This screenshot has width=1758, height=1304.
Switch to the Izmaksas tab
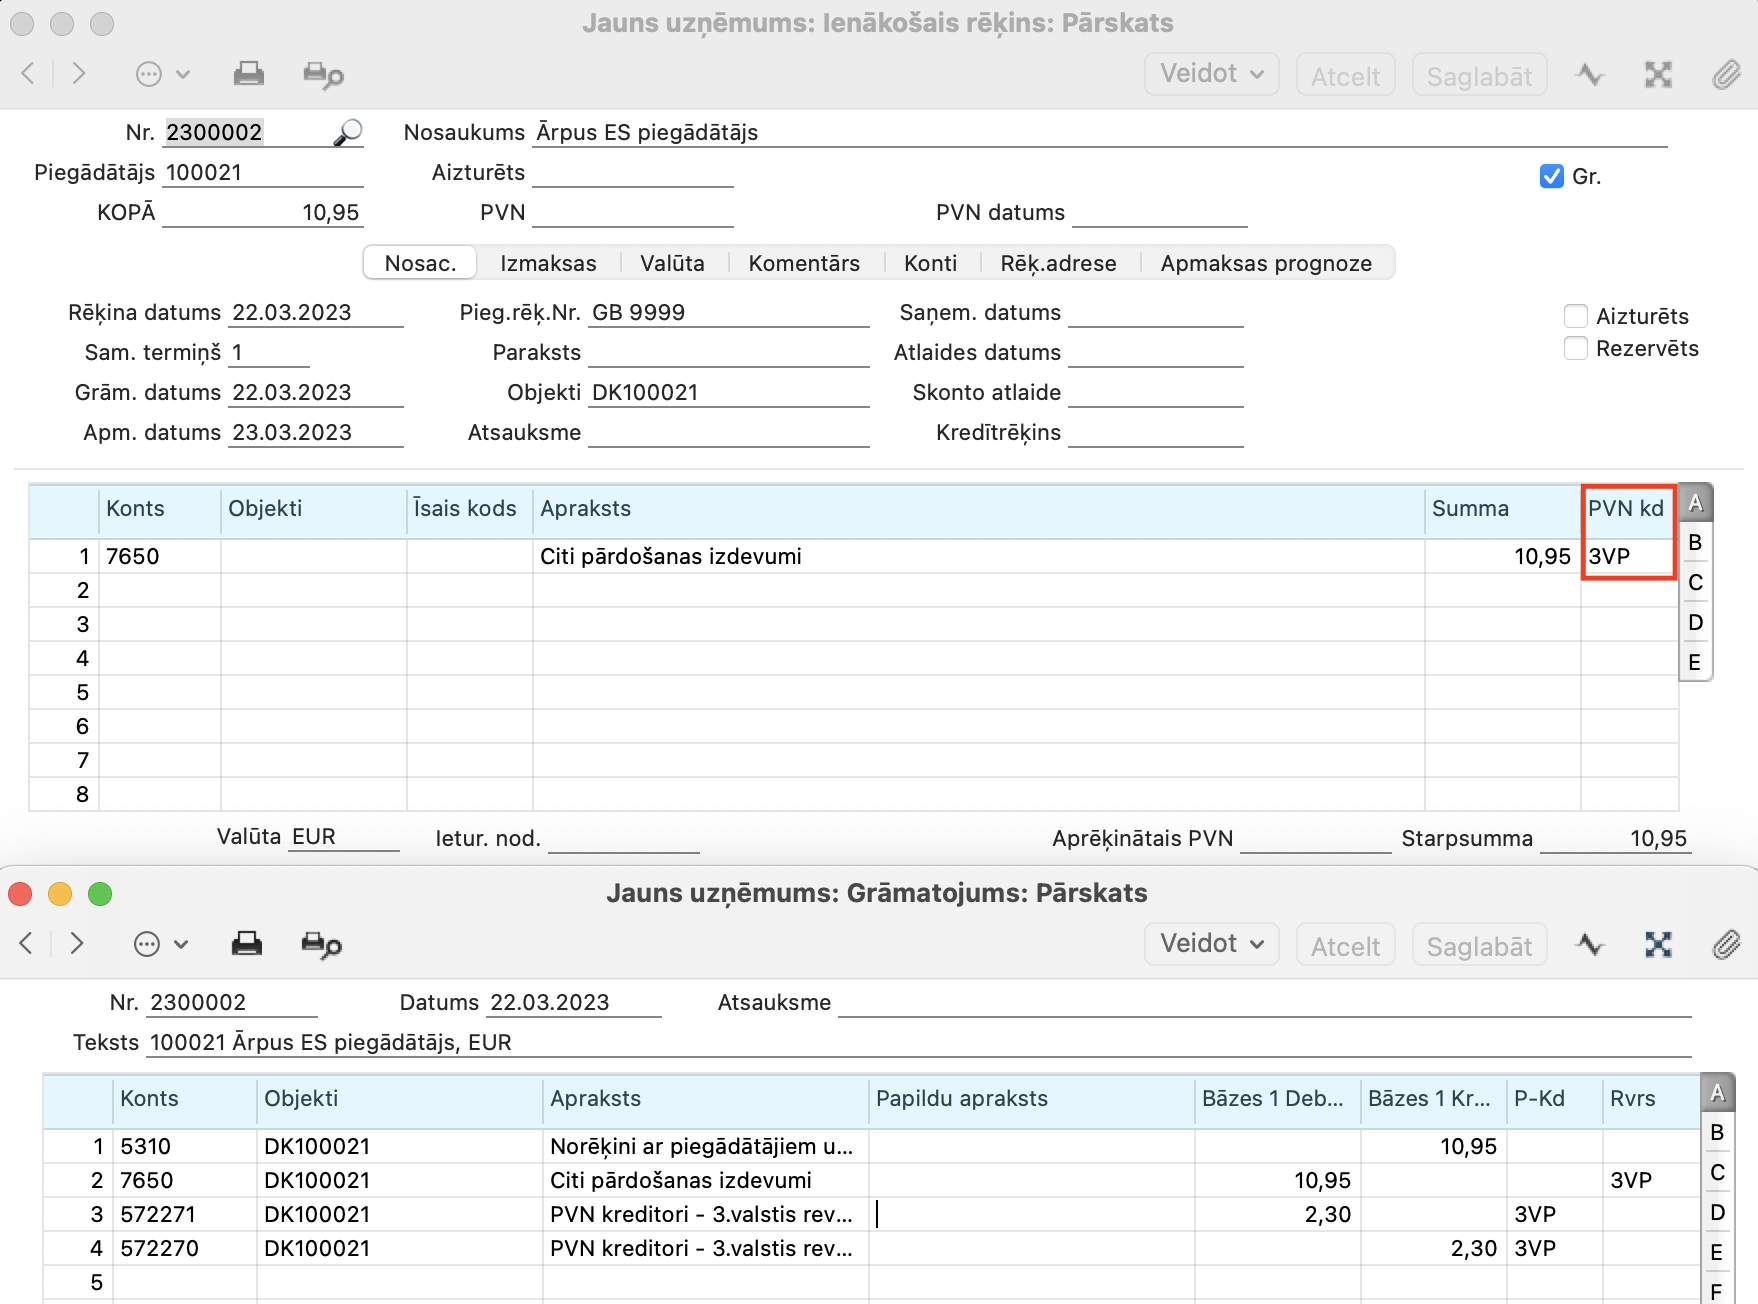pos(548,263)
